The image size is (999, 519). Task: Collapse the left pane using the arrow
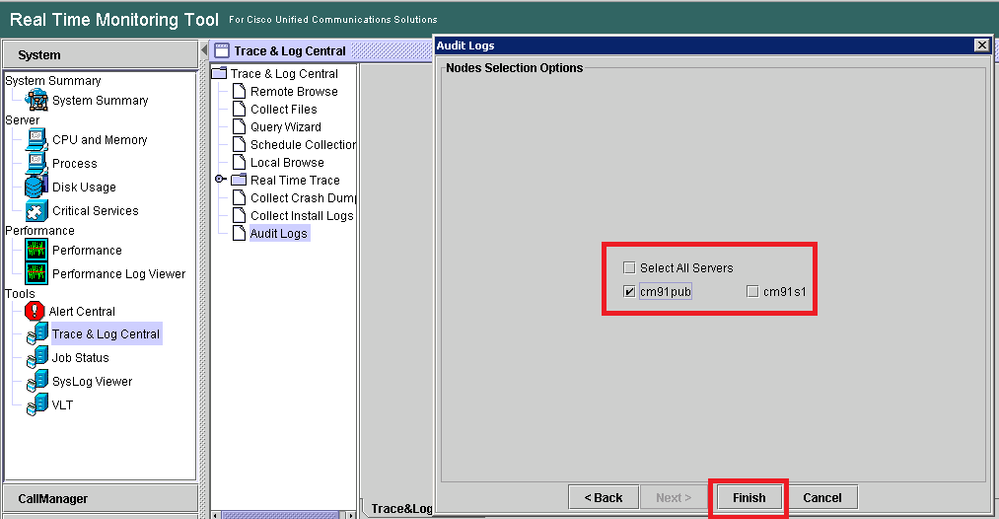(204, 50)
